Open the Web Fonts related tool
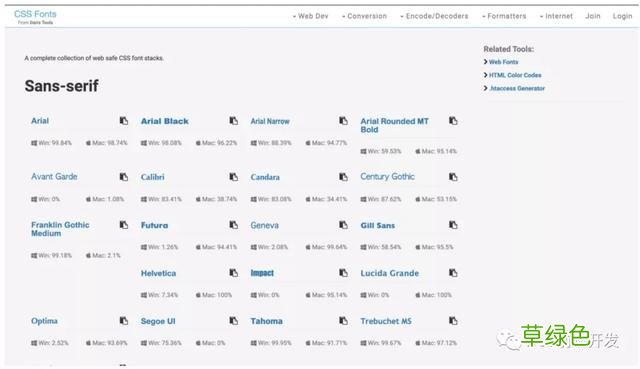Viewport: 640px width, 369px height. 503,62
